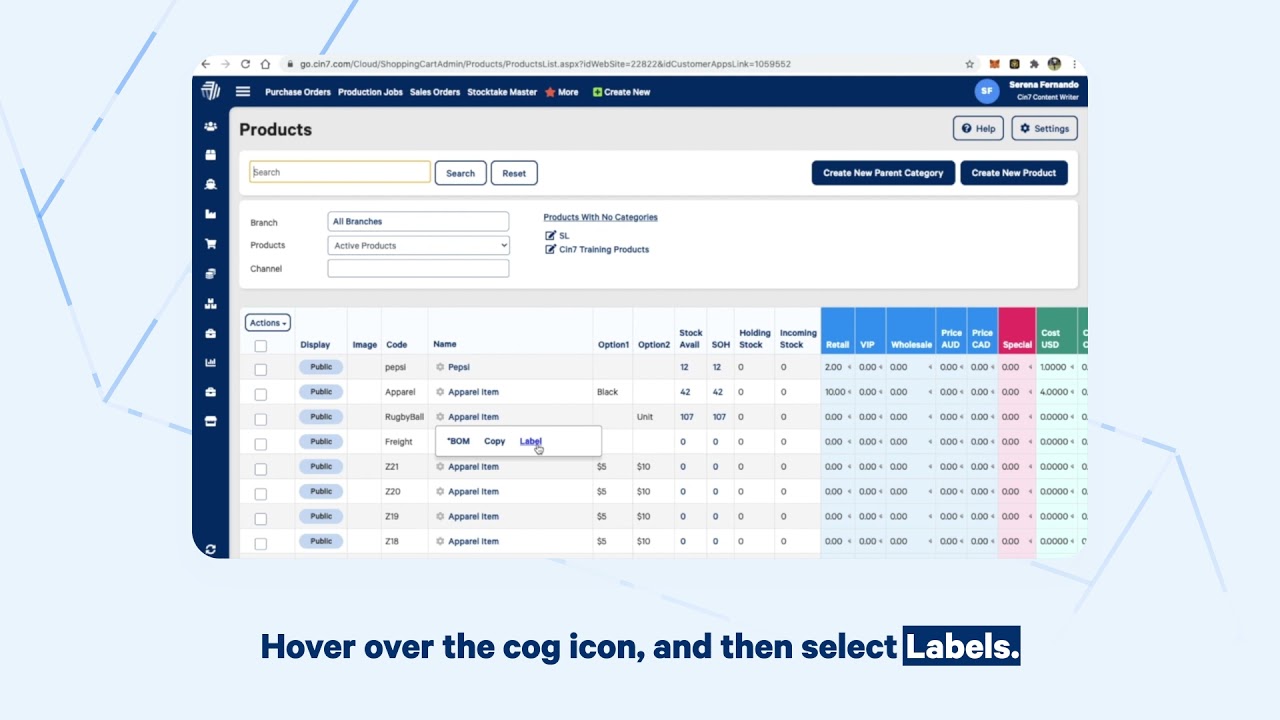The image size is (1280, 720).
Task: Open the bar chart reports sidebar icon
Action: click(210, 362)
